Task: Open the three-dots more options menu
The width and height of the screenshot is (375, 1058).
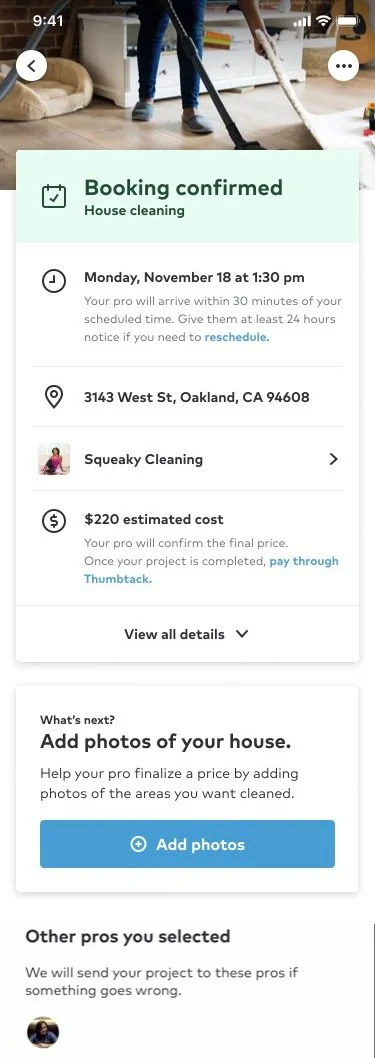Action: point(343,65)
